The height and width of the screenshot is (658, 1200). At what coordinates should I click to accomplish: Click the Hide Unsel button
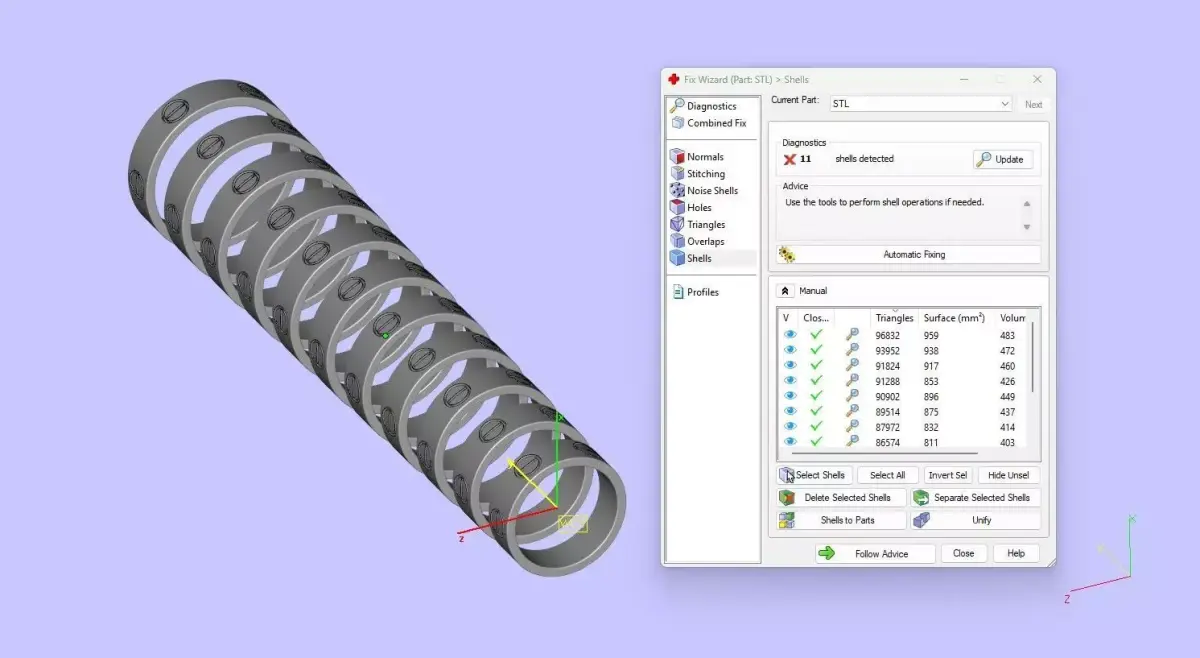tap(1008, 475)
